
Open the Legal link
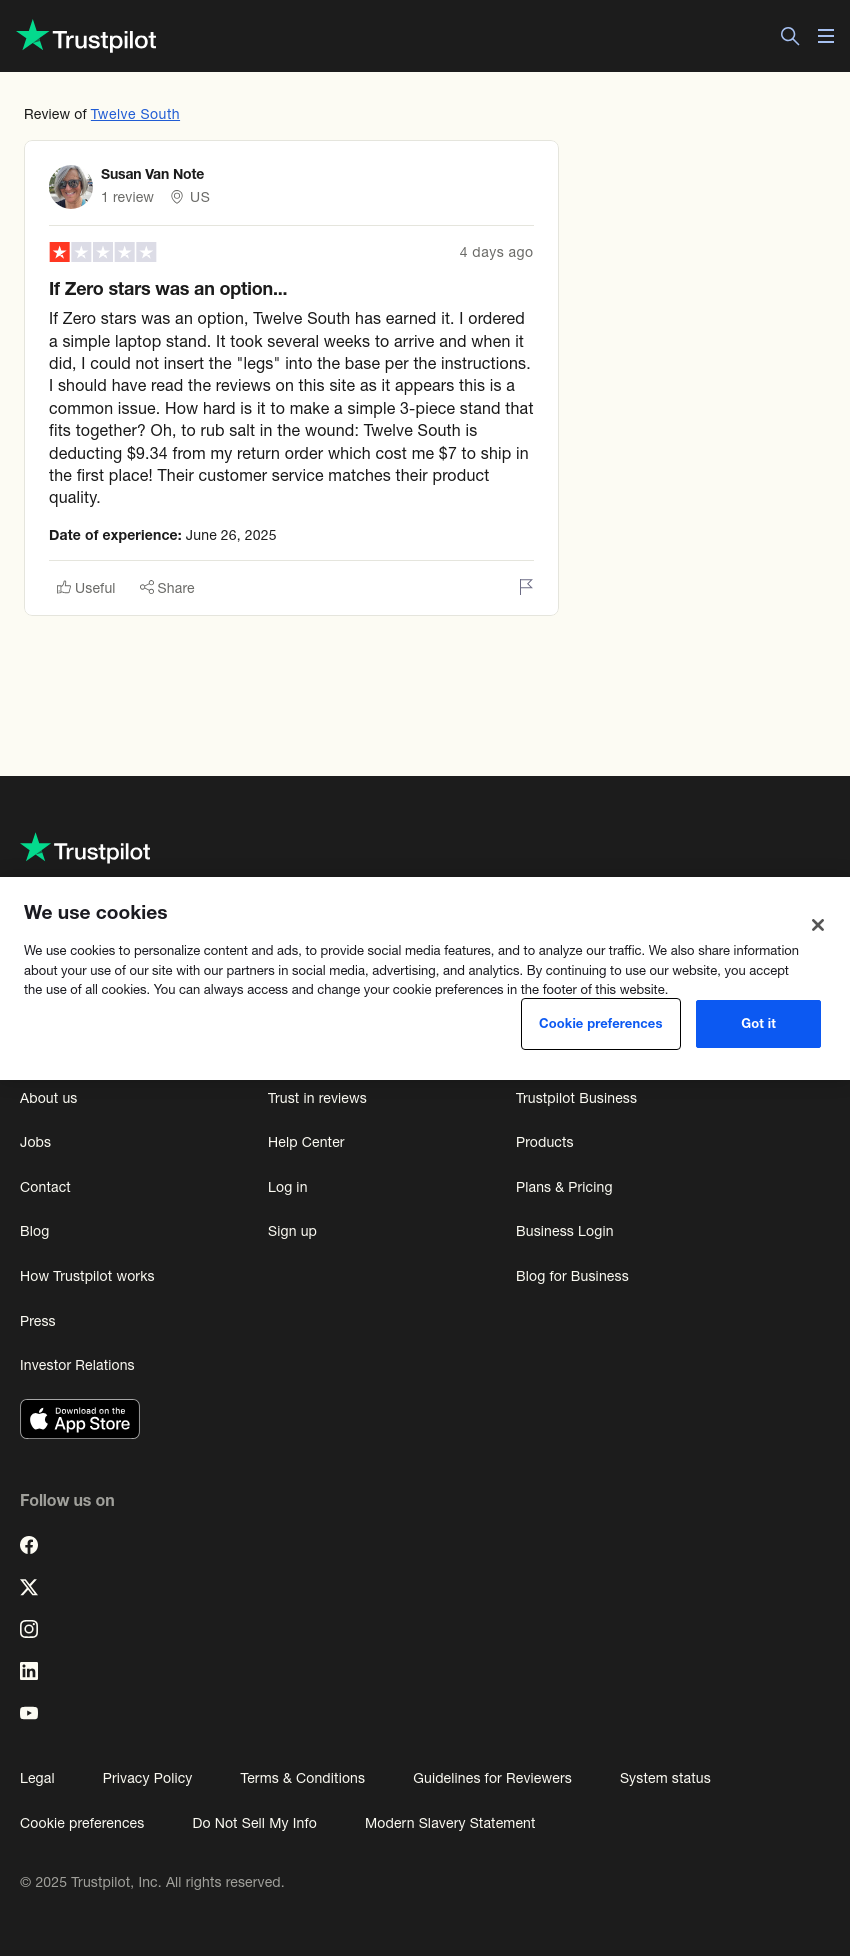pos(37,1778)
